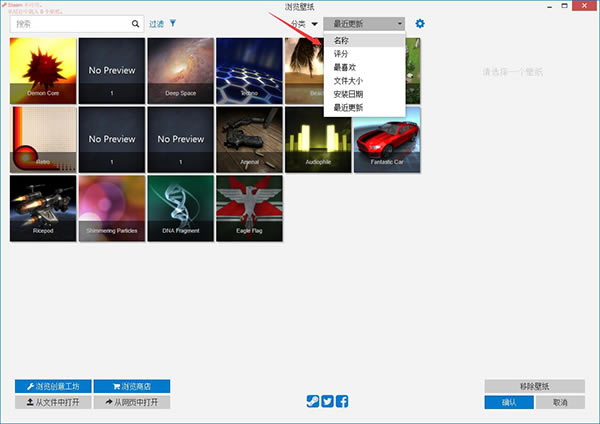
Task: Choose 安装日期 in sort menu
Action: pos(364,94)
